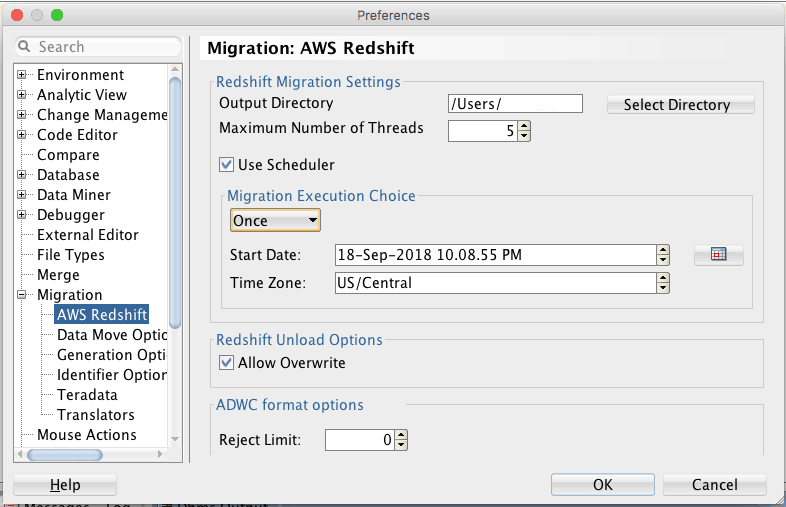Decrease Reject Limit with down arrow
Screen dimensions: 786x507
click(401, 444)
